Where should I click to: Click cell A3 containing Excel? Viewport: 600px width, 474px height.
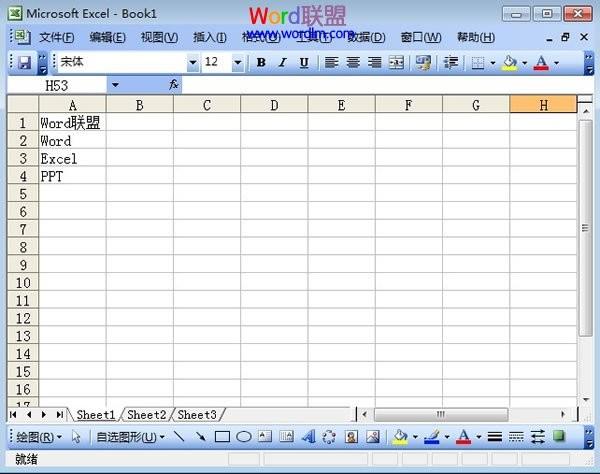point(72,158)
